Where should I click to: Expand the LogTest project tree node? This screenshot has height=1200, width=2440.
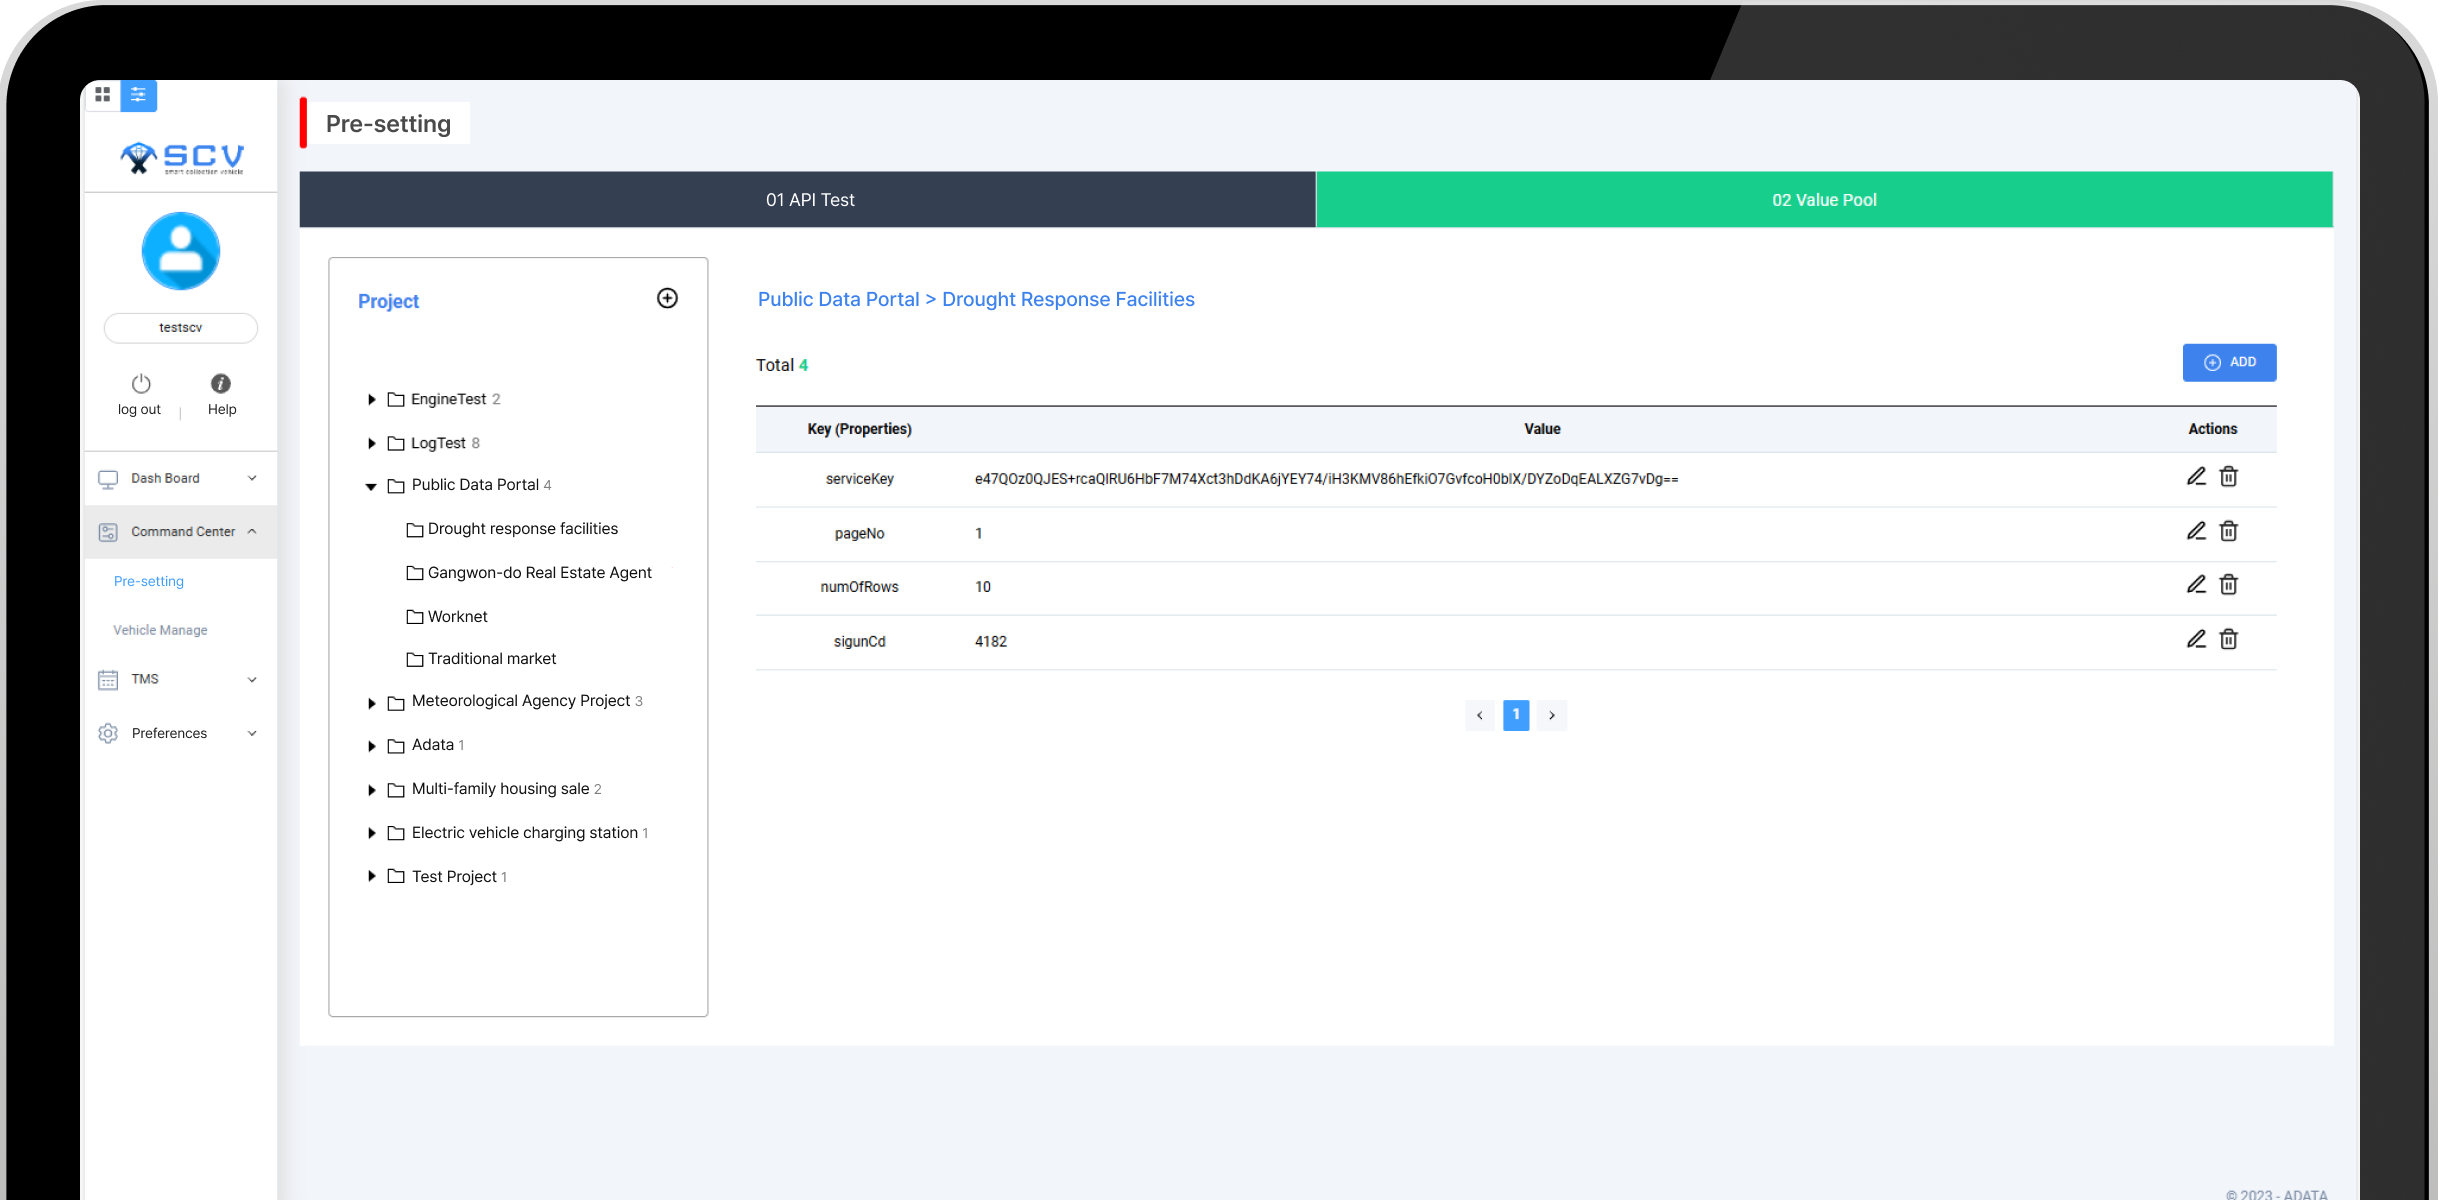click(x=371, y=443)
